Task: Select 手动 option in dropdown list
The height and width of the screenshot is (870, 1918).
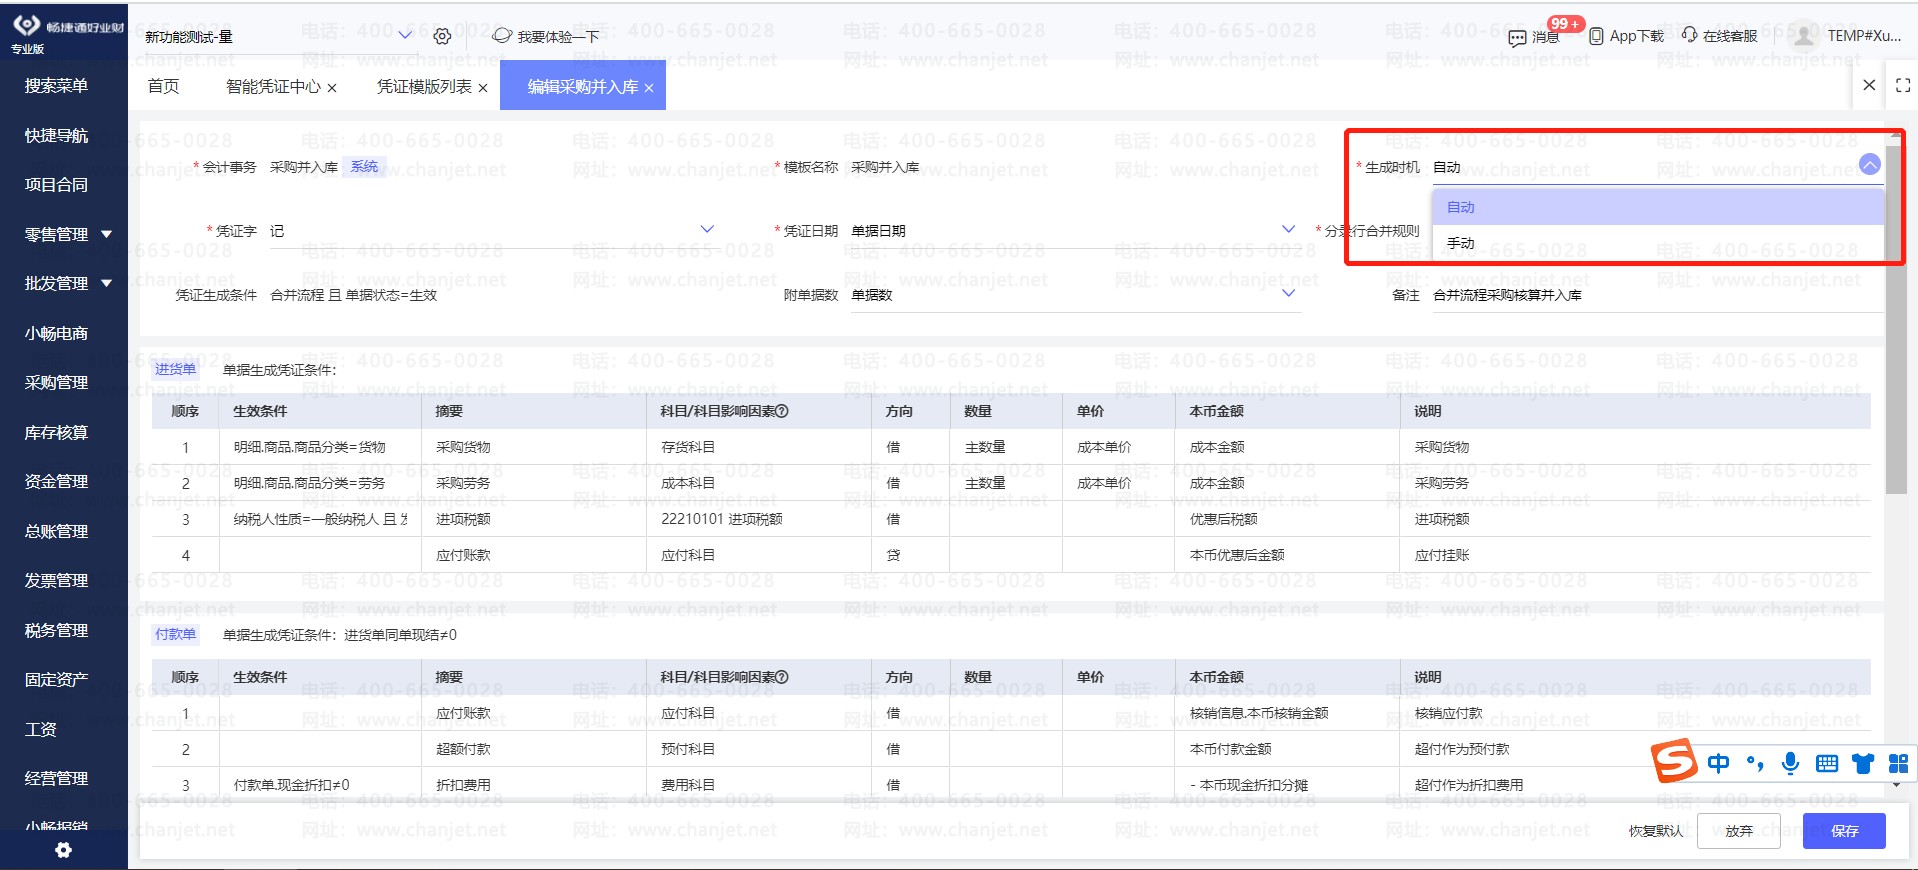Action: coord(1658,243)
